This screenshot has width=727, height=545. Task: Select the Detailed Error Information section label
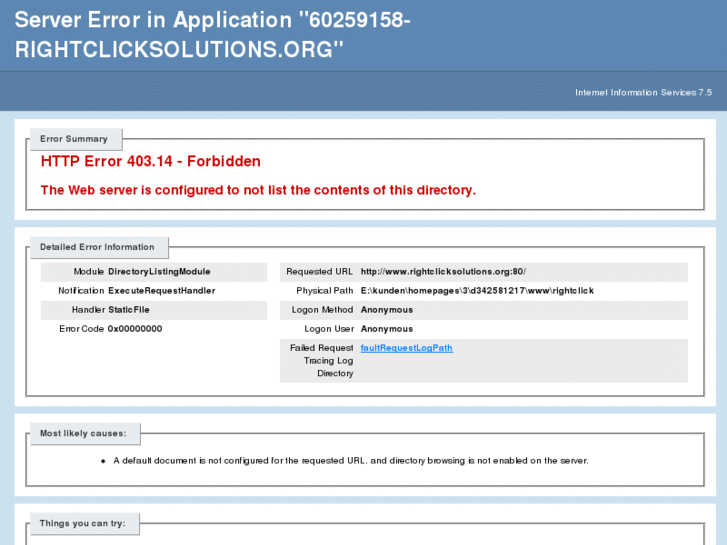(97, 247)
